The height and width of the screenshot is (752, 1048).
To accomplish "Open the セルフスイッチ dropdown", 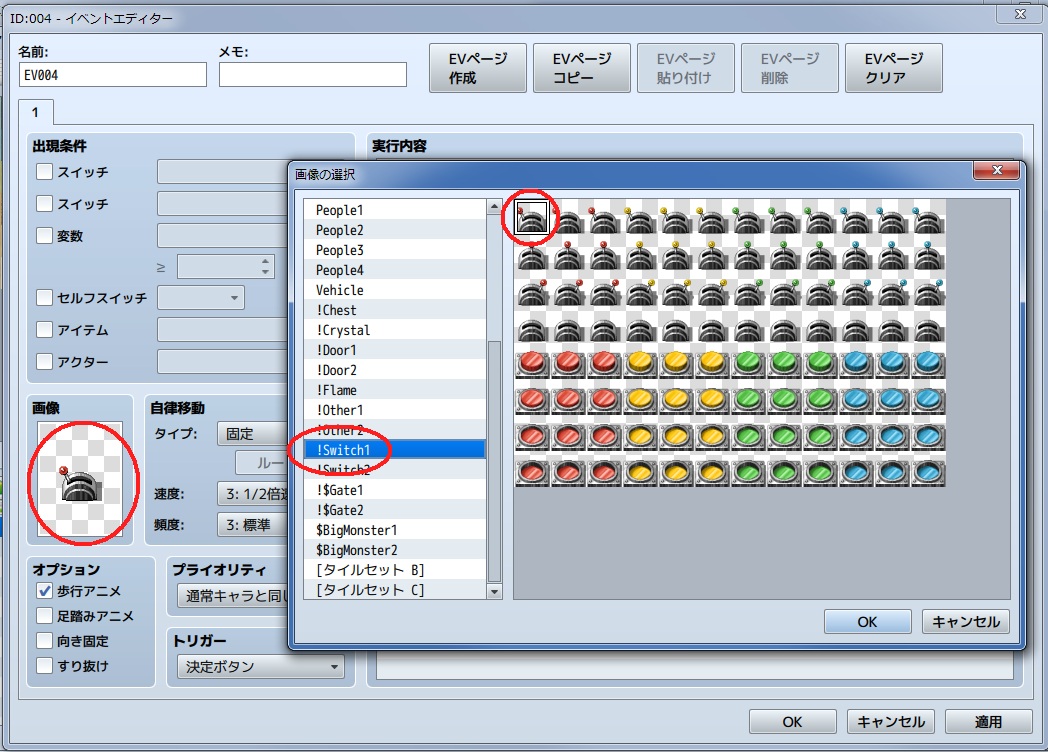I will coord(201,297).
